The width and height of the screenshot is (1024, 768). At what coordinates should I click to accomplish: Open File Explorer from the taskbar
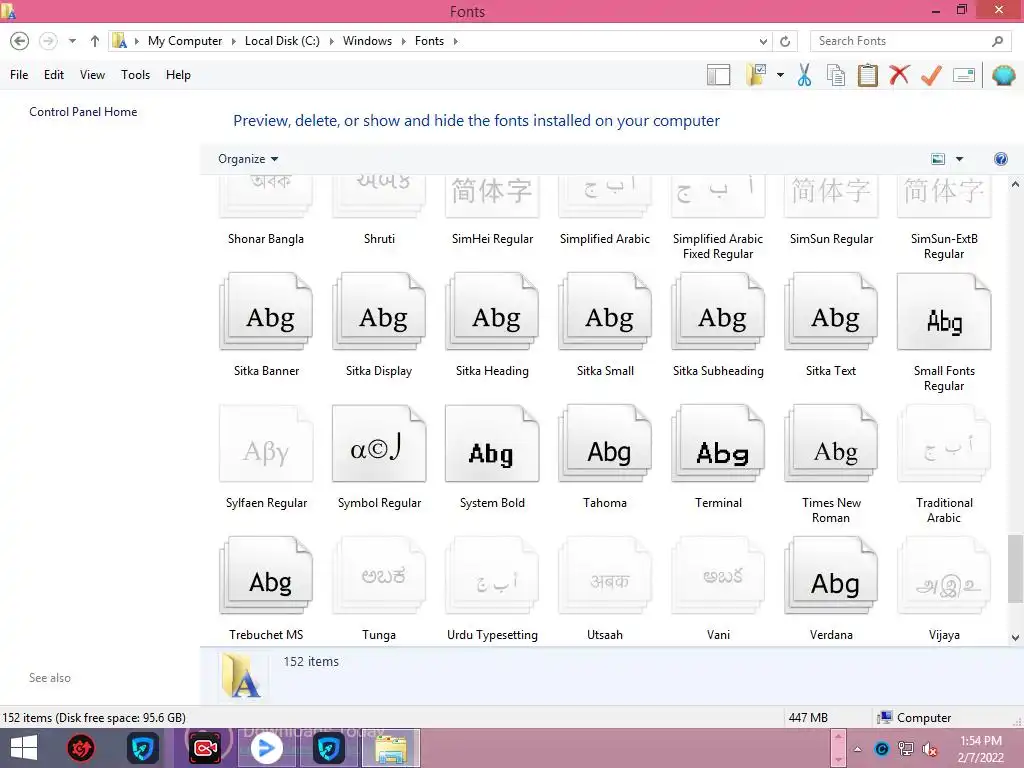(391, 748)
